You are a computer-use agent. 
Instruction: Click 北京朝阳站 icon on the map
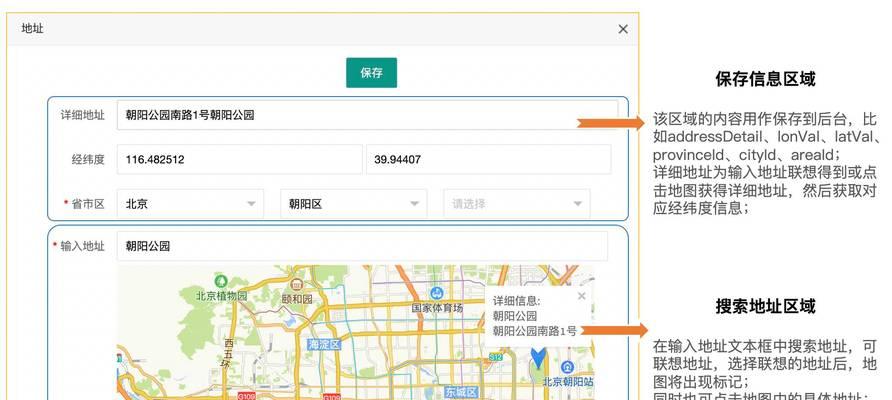click(567, 368)
